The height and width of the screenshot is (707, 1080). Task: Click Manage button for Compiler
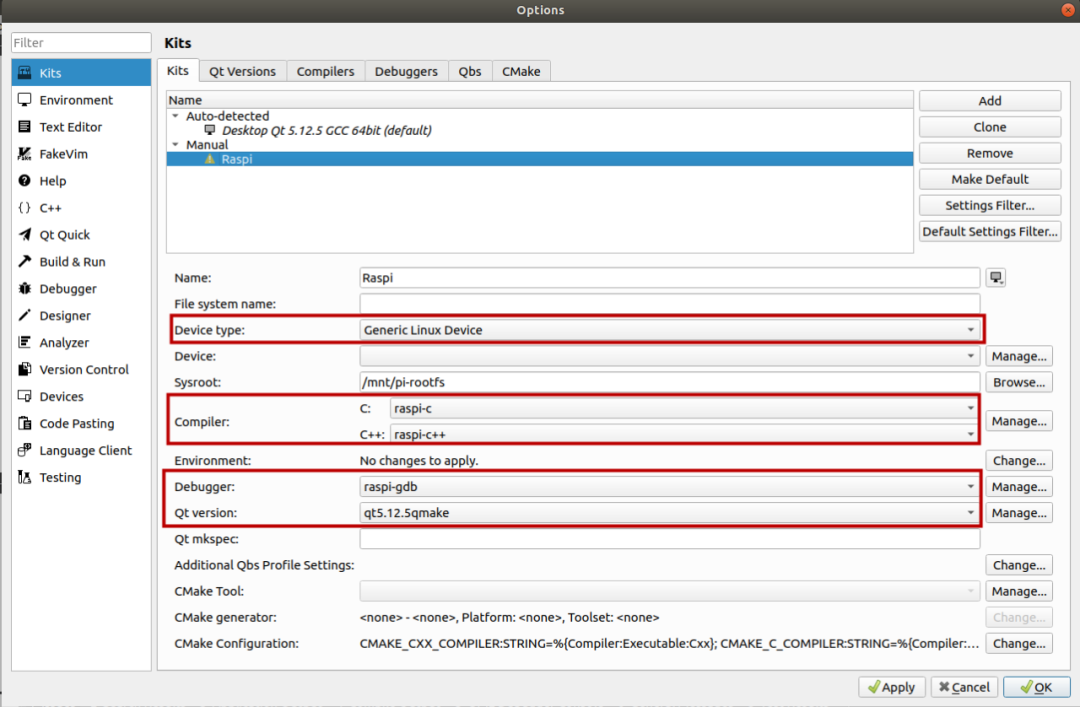1019,421
